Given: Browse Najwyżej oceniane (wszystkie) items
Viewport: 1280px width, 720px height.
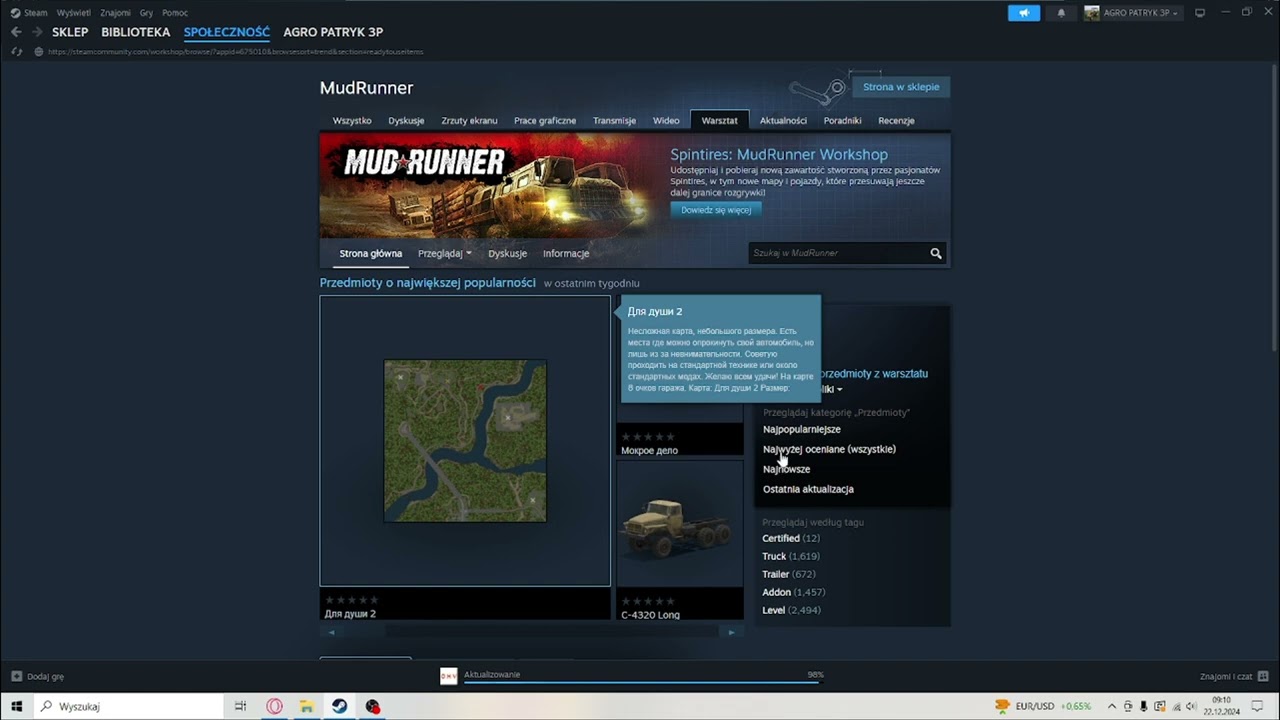Looking at the screenshot, I should click(829, 449).
